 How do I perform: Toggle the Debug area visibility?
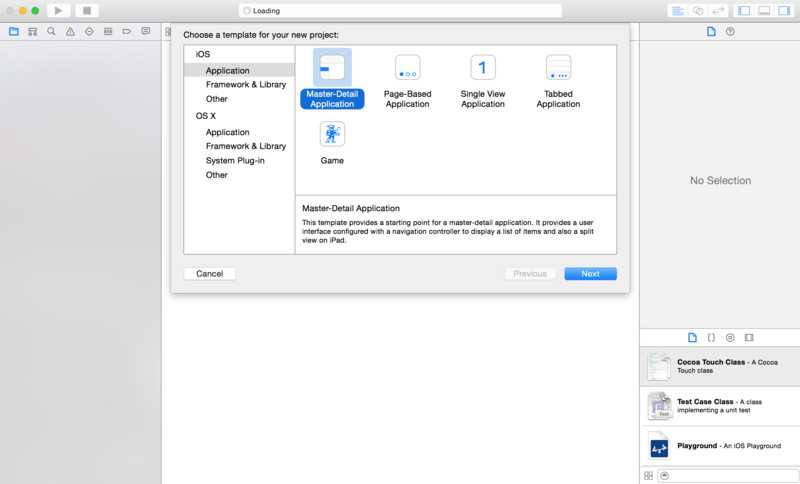click(x=764, y=11)
